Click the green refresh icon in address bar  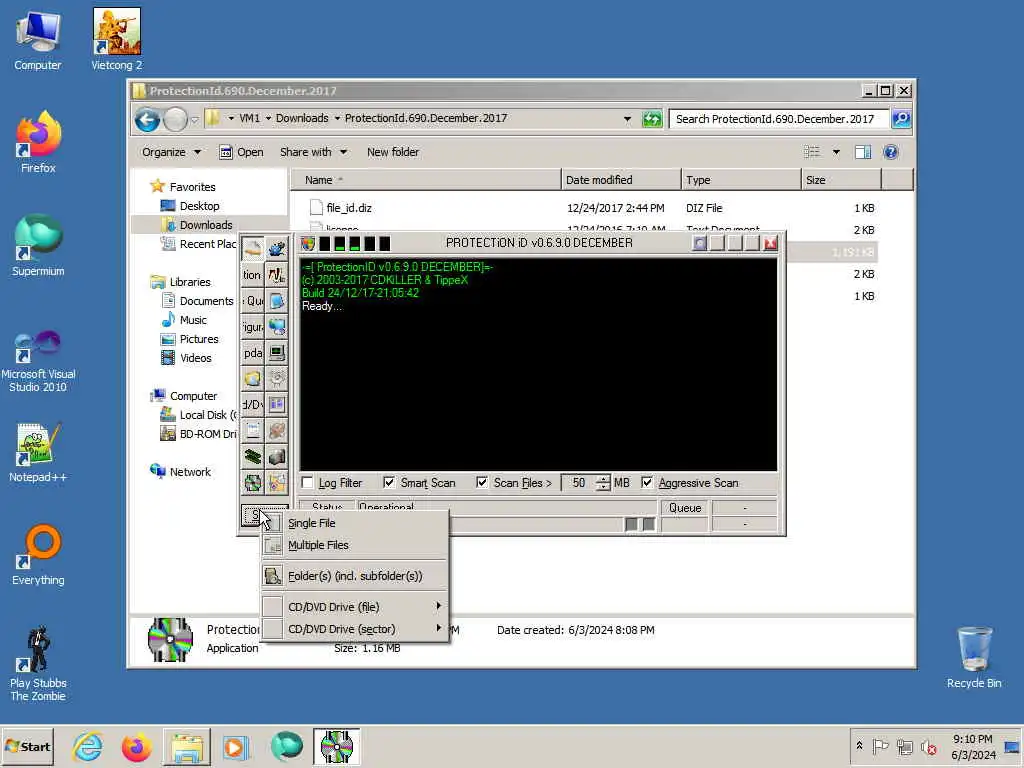click(x=652, y=119)
